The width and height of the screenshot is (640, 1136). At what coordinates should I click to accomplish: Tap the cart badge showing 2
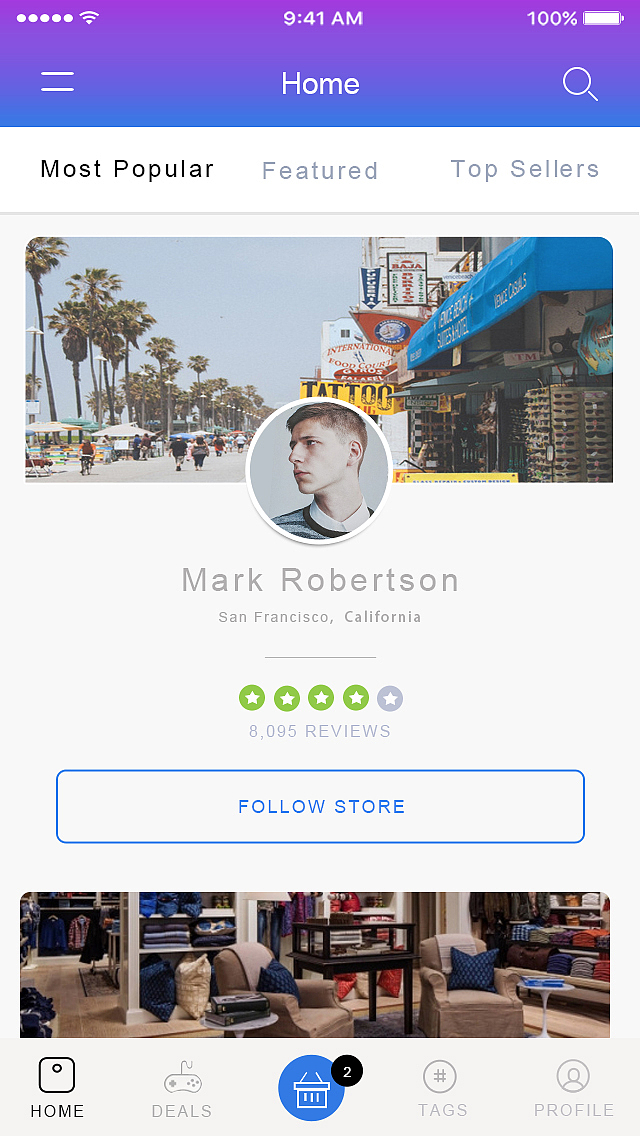point(347,1072)
